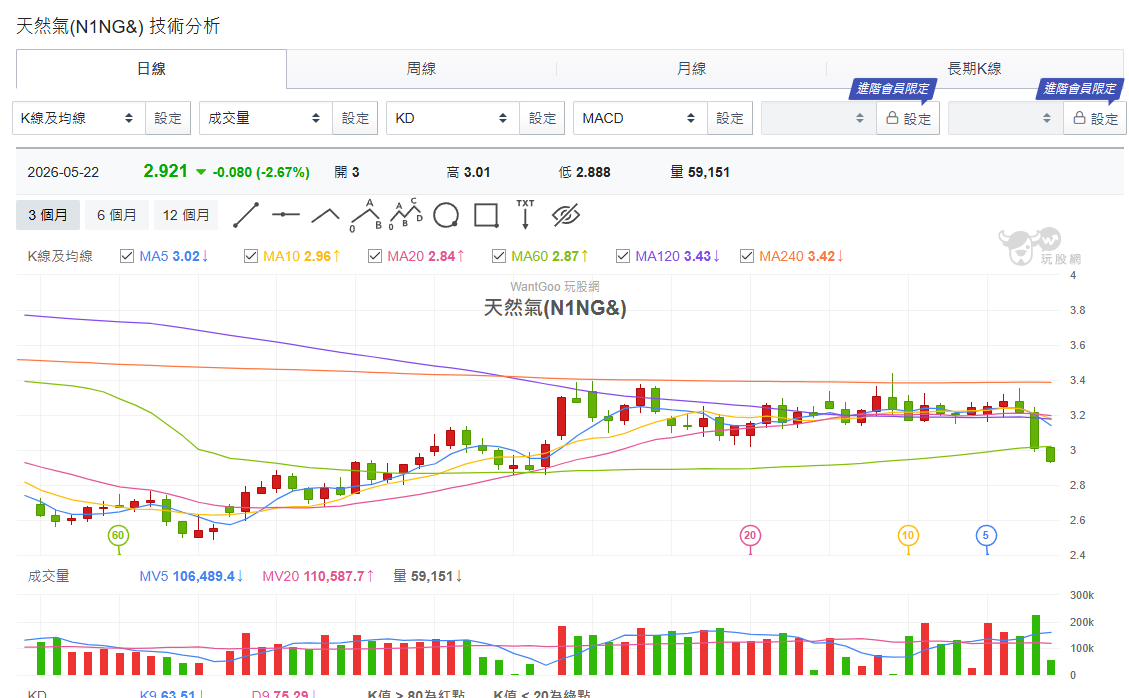Viewport: 1129px width, 698px height.
Task: Switch to the 長期K線 tab
Action: pyautogui.click(x=974, y=68)
